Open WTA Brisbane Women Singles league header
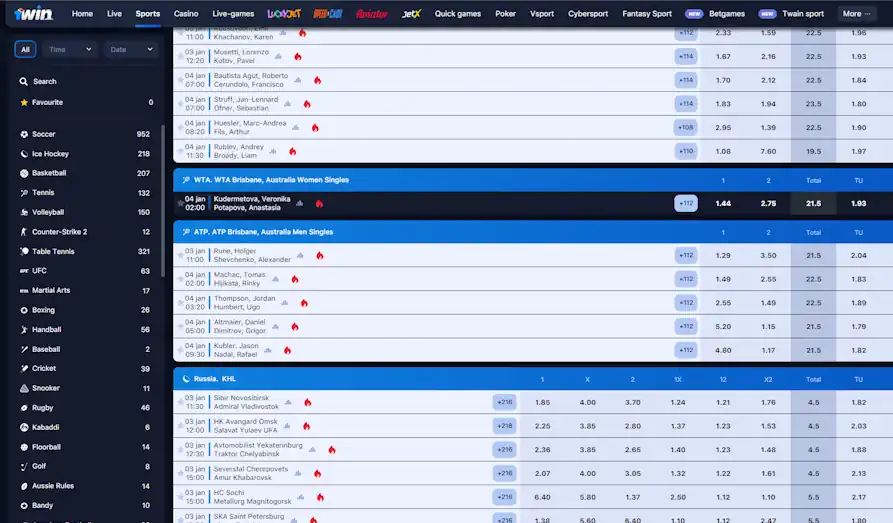 [x=532, y=180]
